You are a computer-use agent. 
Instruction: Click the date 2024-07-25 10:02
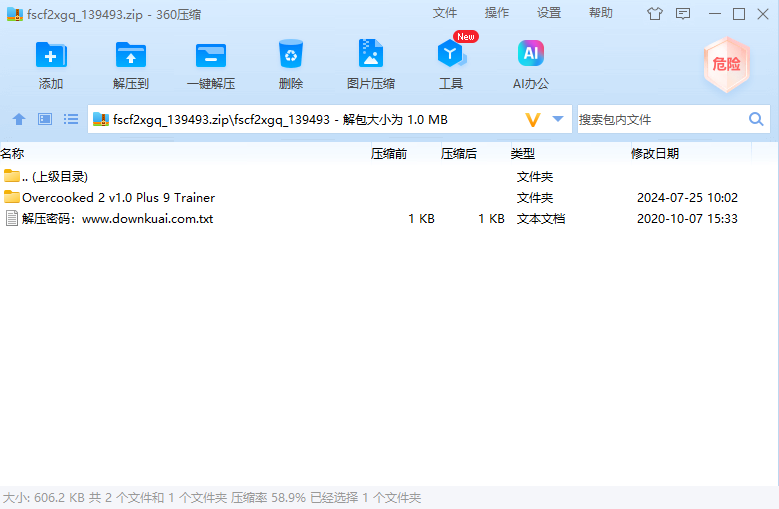[x=687, y=198]
